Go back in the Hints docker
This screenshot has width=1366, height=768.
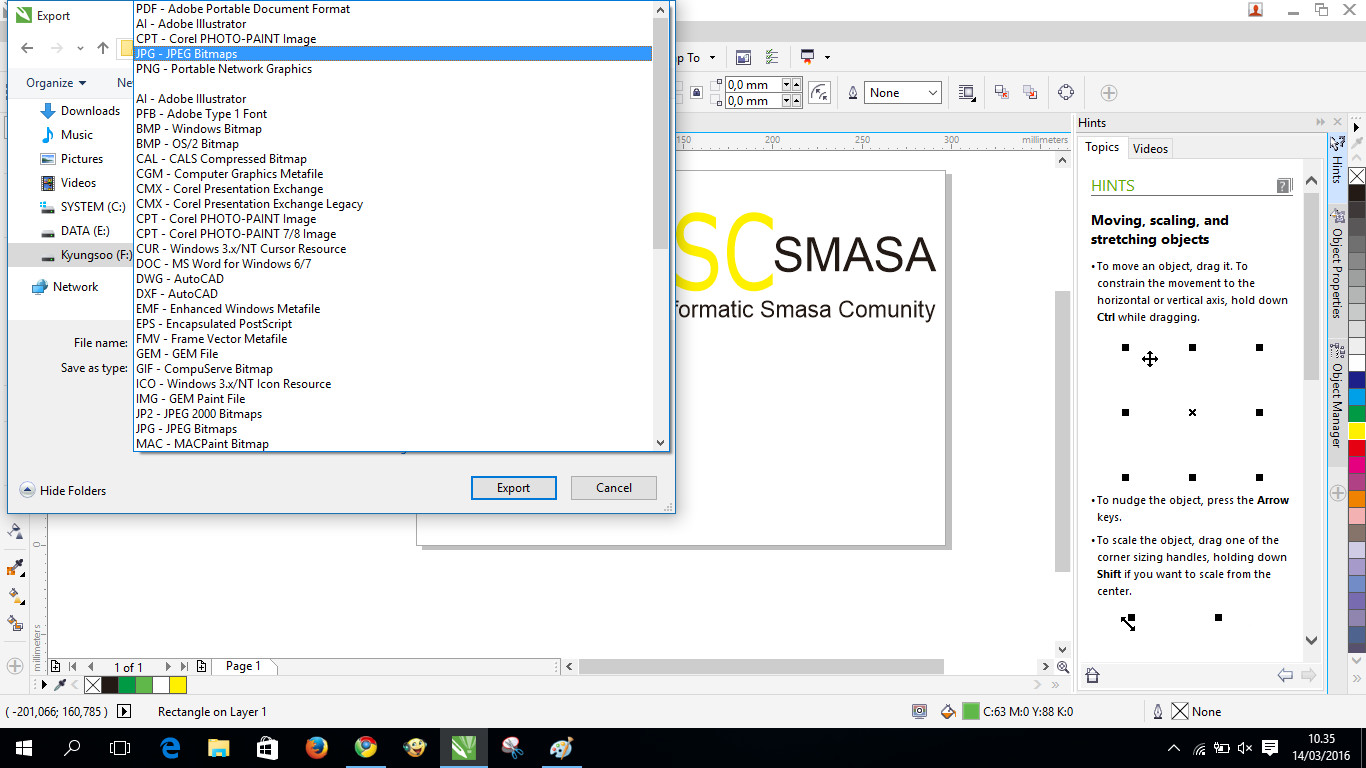tap(1285, 676)
